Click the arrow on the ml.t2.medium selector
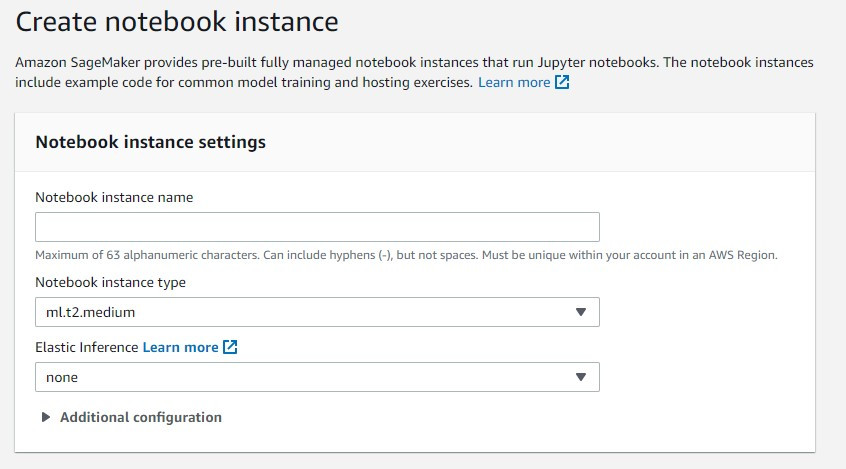 coord(581,312)
